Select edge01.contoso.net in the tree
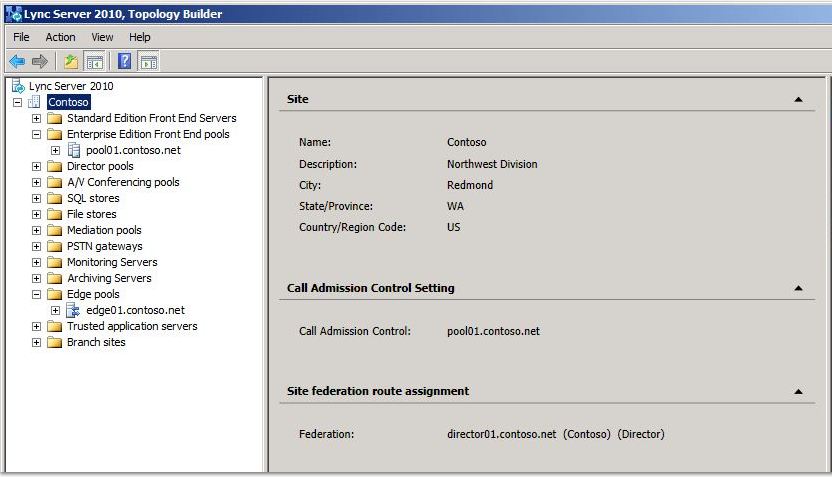 pos(135,310)
